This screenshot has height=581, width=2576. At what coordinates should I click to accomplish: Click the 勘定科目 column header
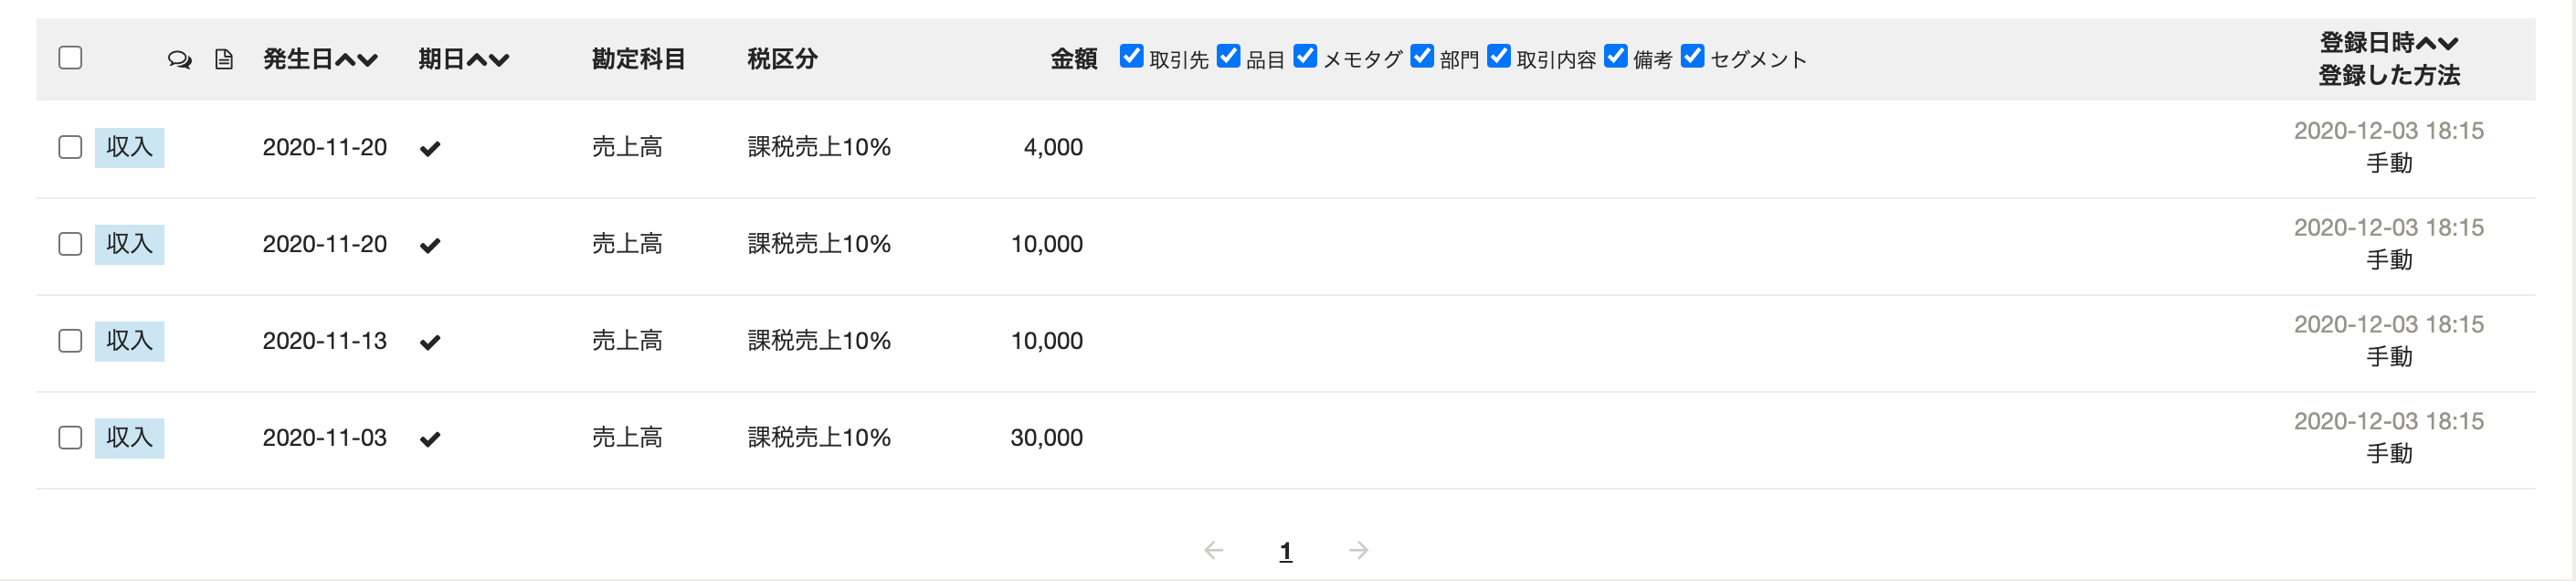point(638,59)
